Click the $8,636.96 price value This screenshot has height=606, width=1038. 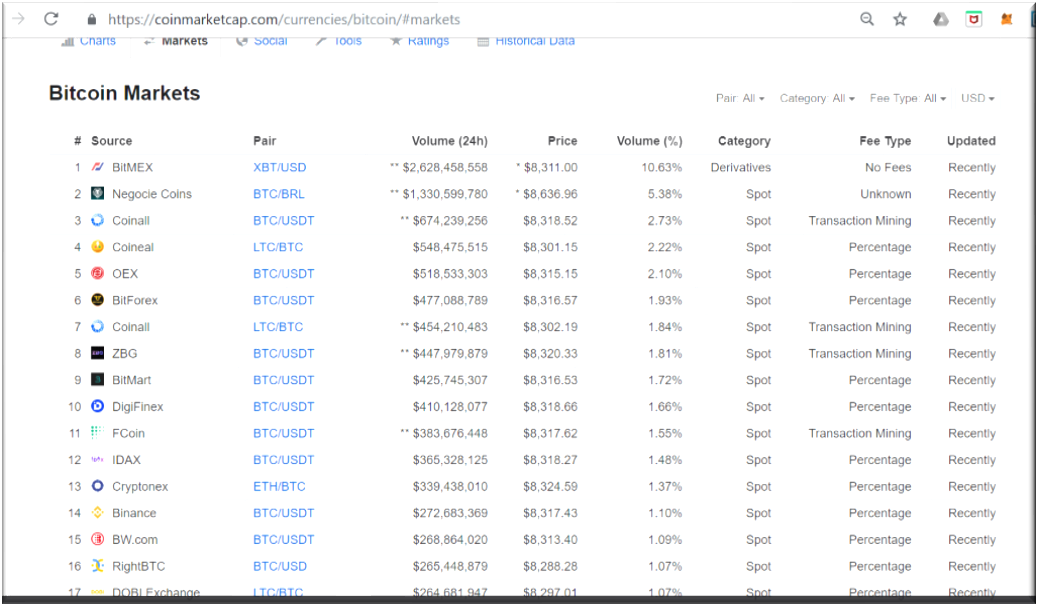(550, 194)
